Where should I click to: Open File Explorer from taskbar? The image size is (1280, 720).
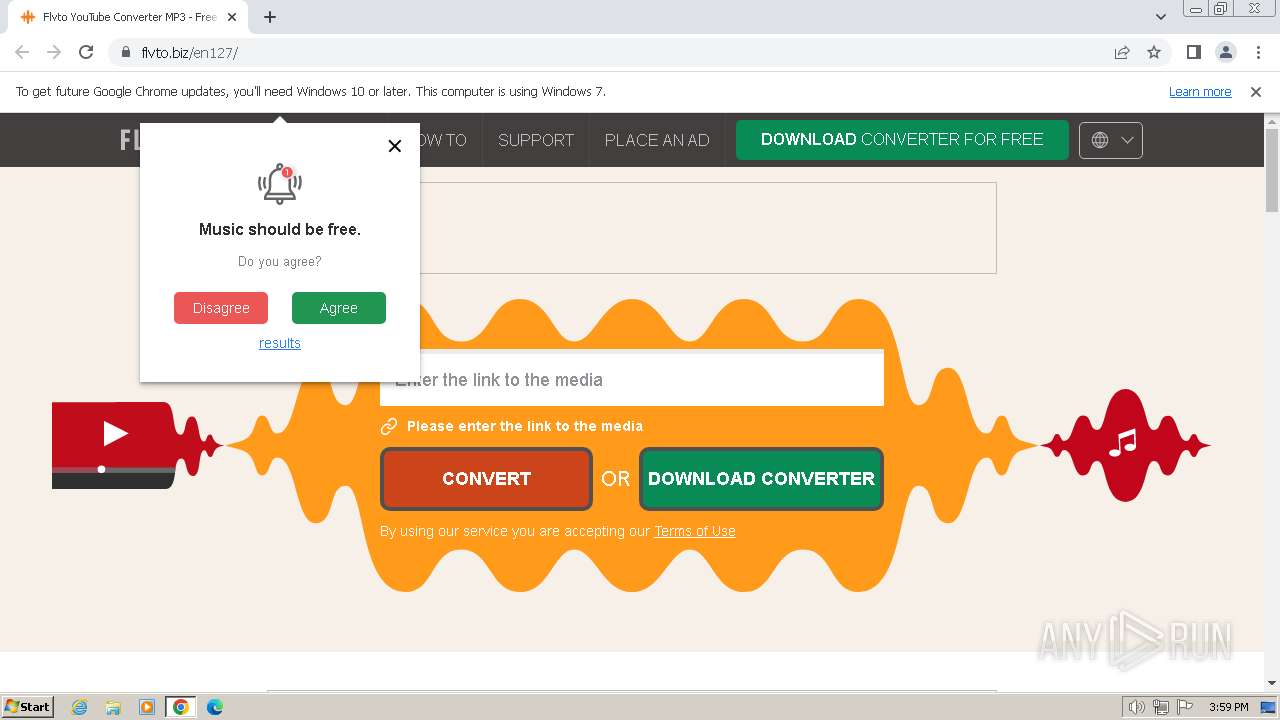113,707
